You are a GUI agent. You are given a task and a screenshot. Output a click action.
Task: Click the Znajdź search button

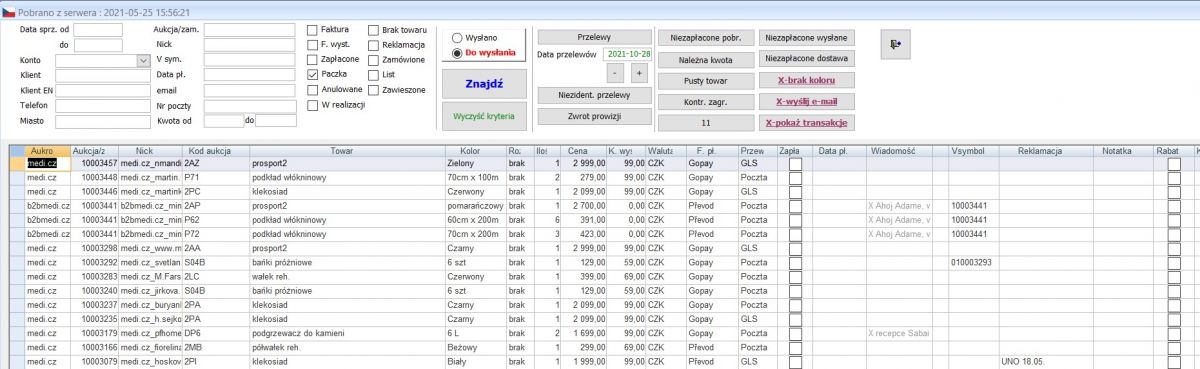(x=484, y=82)
